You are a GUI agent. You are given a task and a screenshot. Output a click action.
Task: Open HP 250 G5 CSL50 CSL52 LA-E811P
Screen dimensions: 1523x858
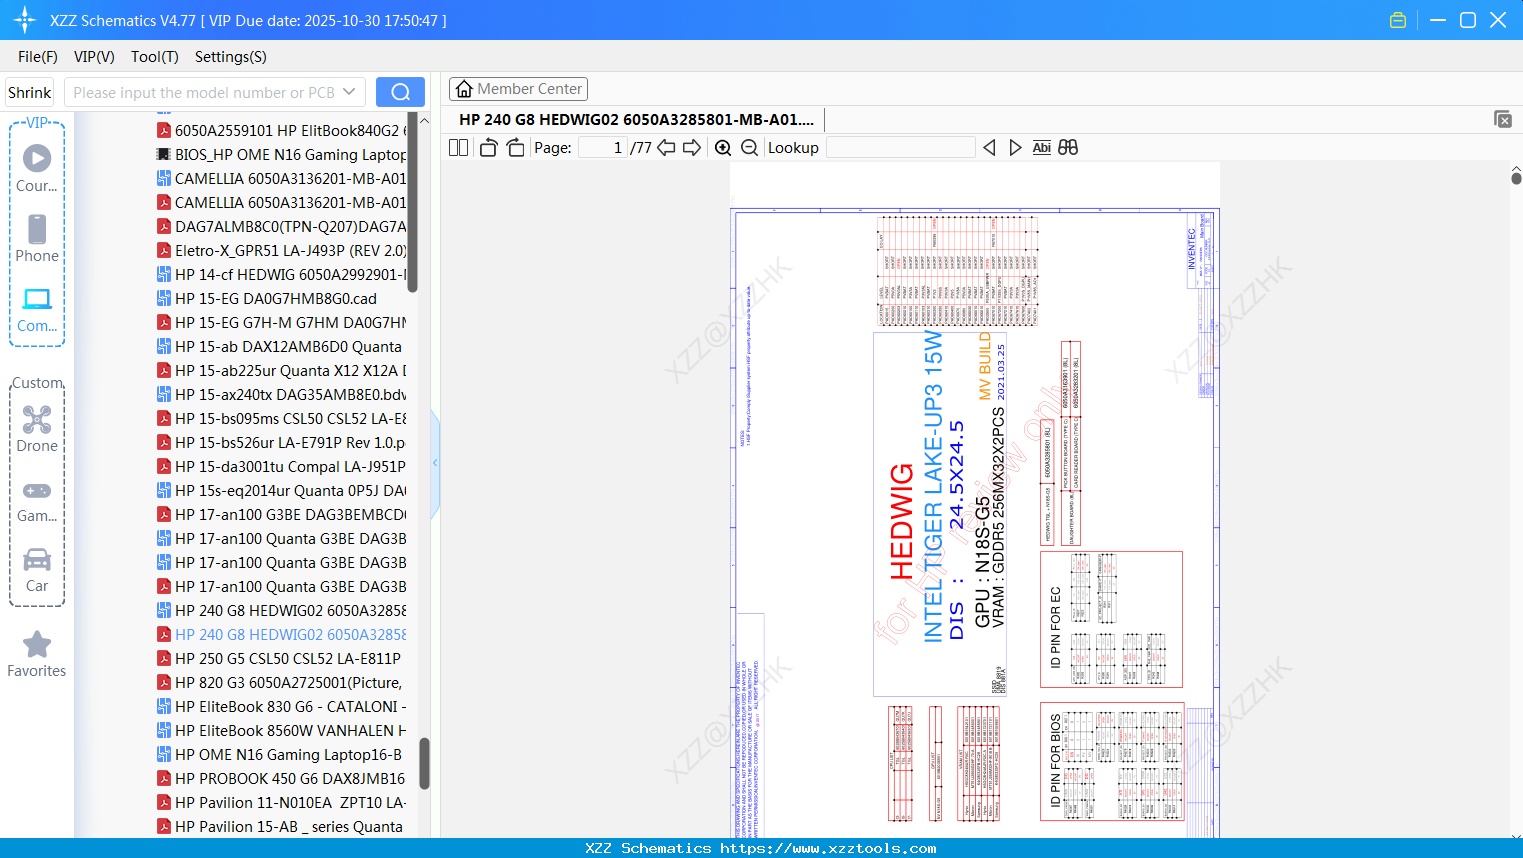(279, 658)
